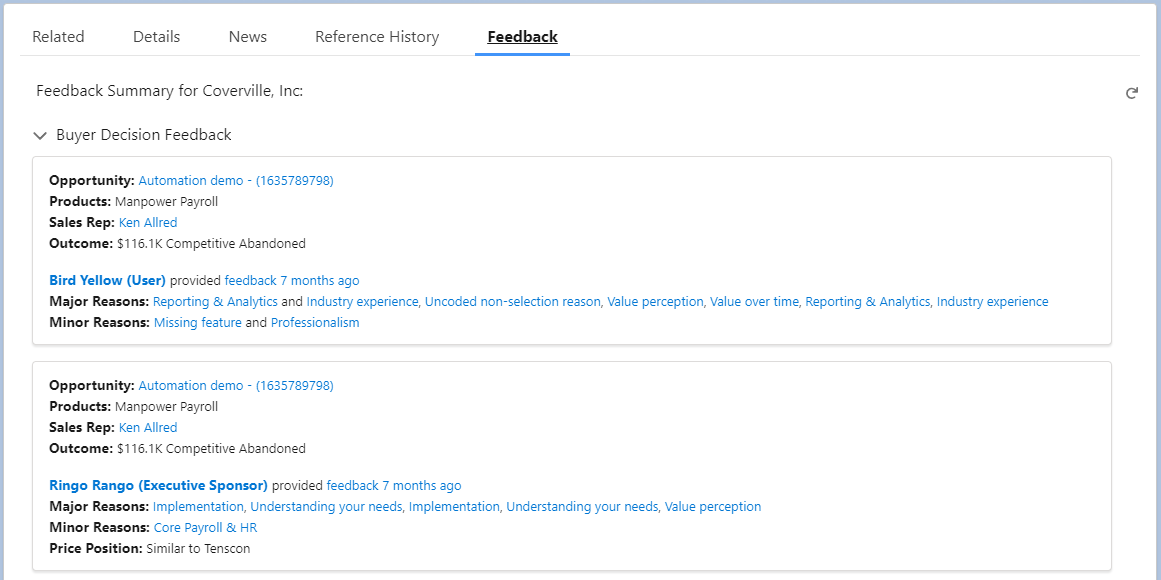Screen dimensions: 1161x580
Task: Click 'Manpower Payroll' products text in second card
Action: click(x=167, y=407)
